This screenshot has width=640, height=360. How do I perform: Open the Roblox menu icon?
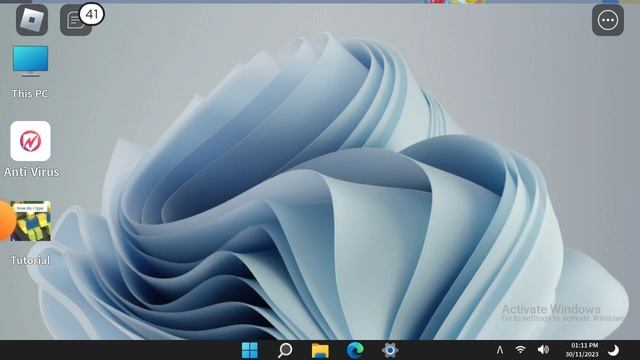[32, 20]
